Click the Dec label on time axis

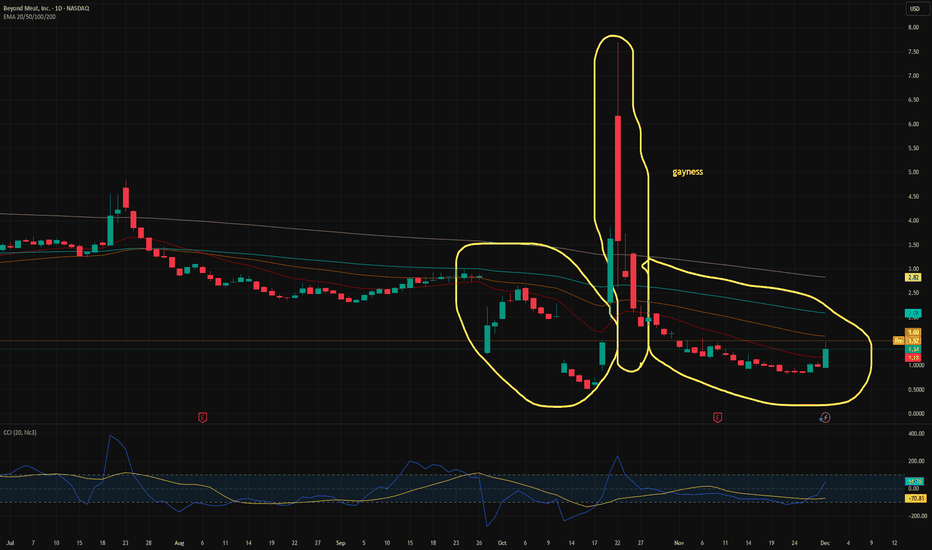(823, 543)
